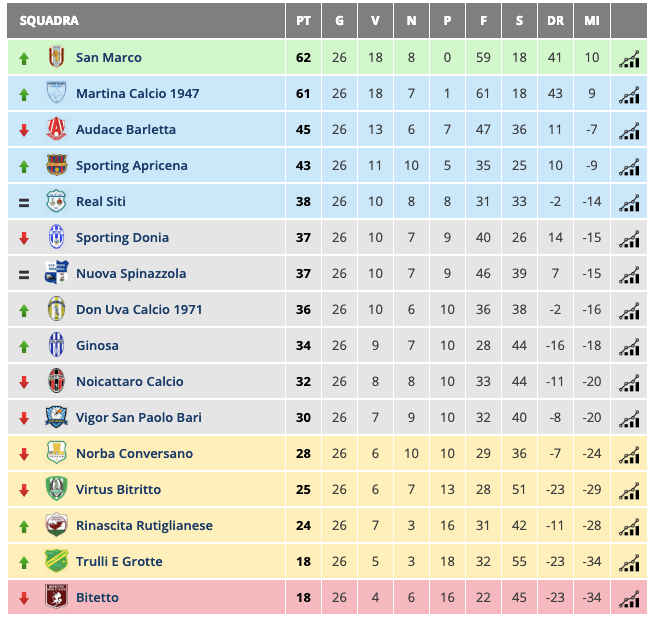Open trend chart icon for San Marco

pos(629,58)
